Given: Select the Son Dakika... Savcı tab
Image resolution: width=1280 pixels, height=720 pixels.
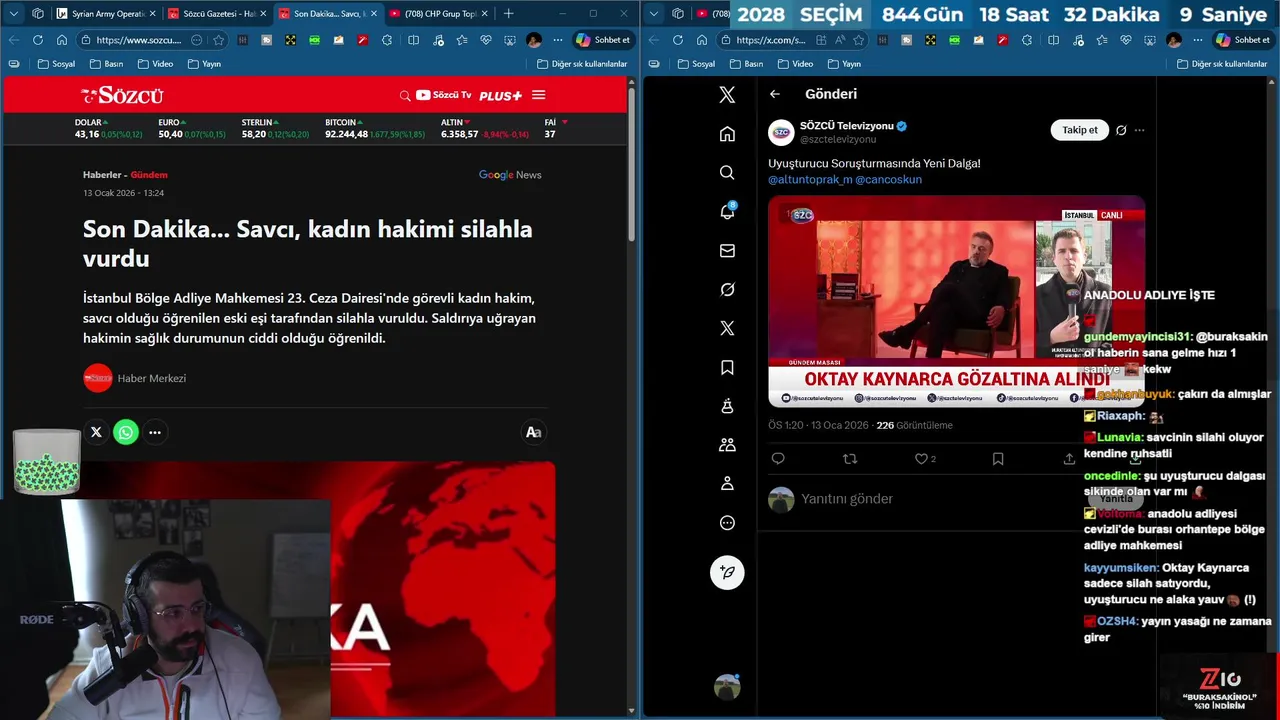Looking at the screenshot, I should point(327,13).
